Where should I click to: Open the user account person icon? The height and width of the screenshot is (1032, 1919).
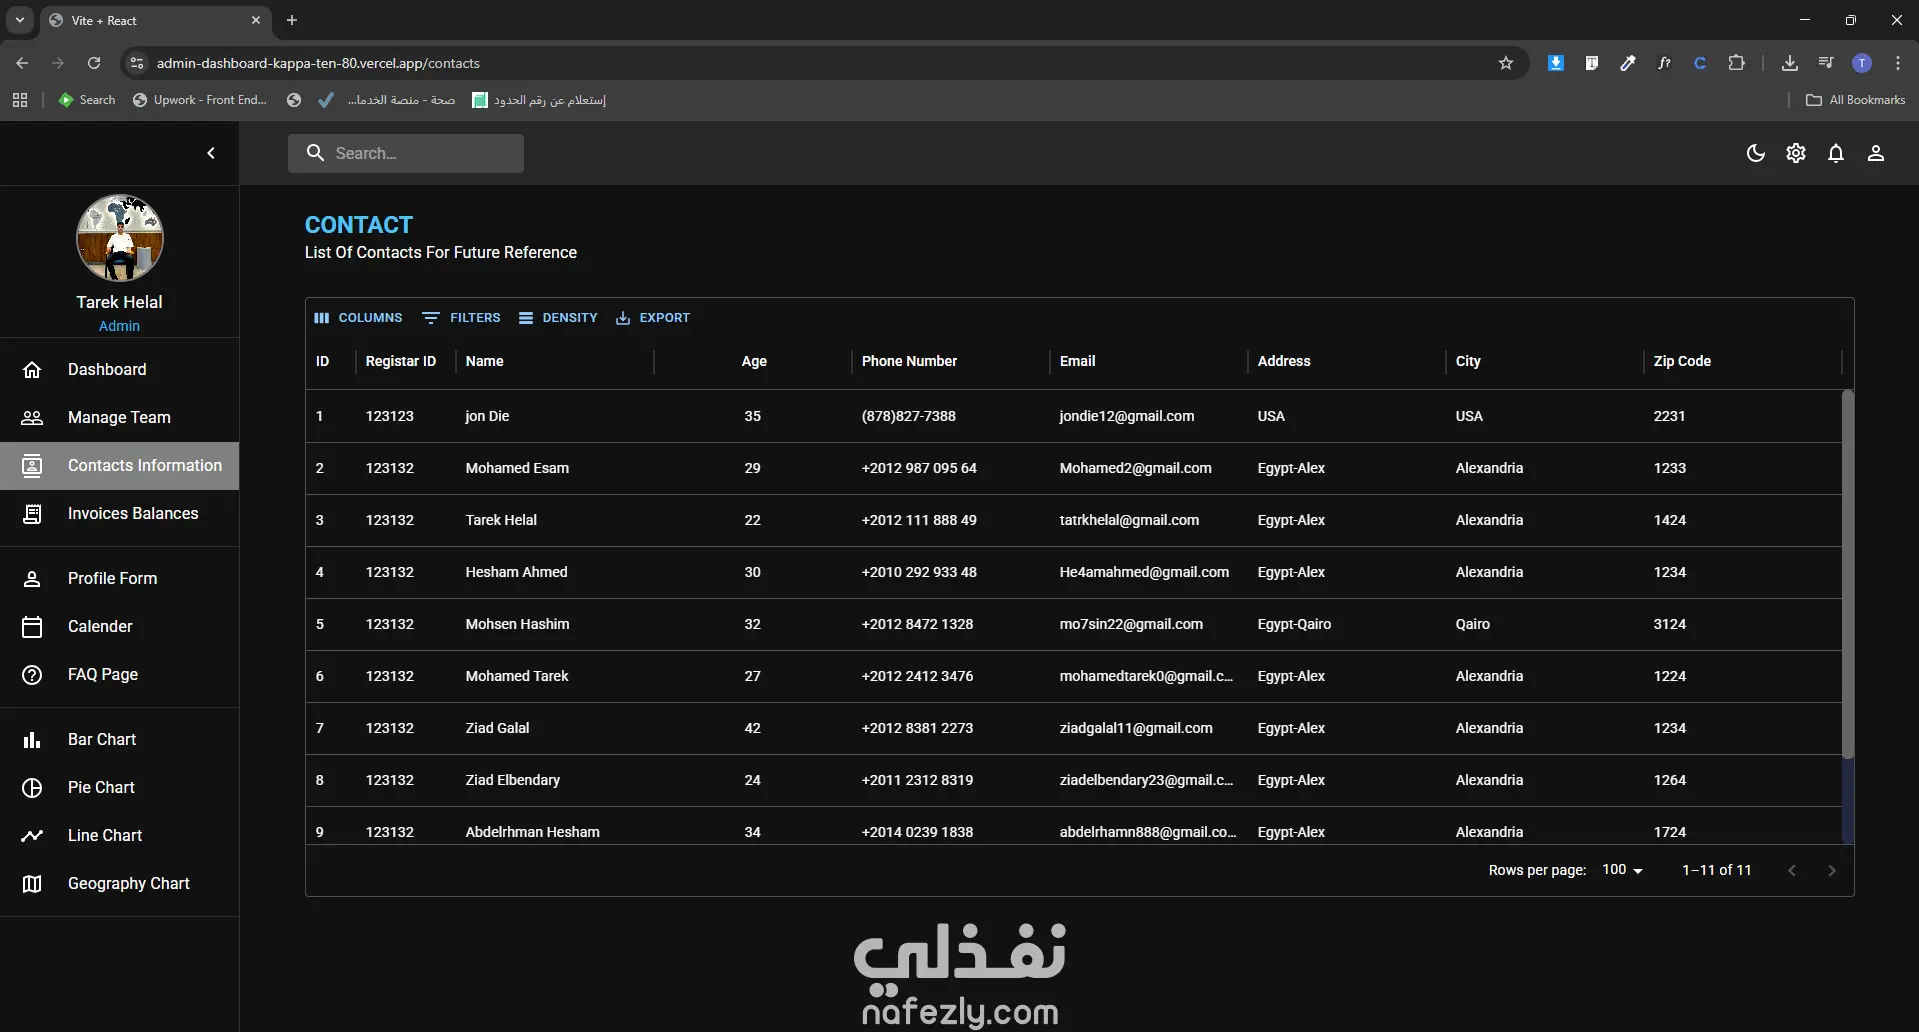(1876, 153)
